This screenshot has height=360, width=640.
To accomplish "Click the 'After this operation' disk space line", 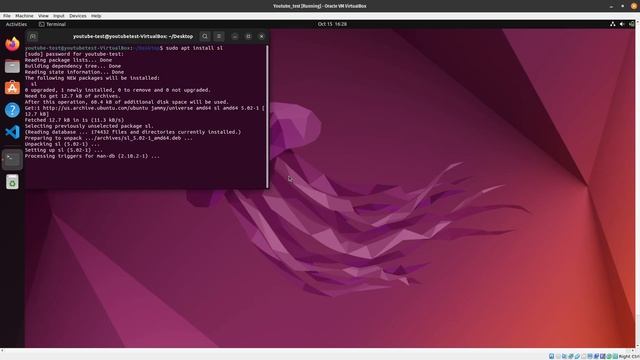I will coord(127,102).
